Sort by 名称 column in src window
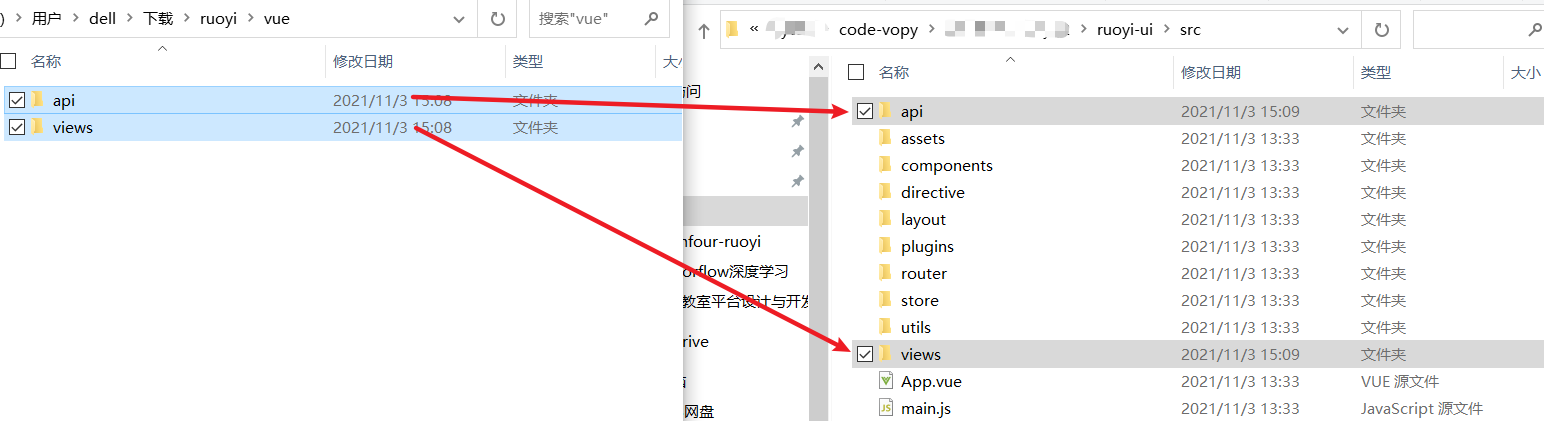The width and height of the screenshot is (1544, 421). (894, 72)
